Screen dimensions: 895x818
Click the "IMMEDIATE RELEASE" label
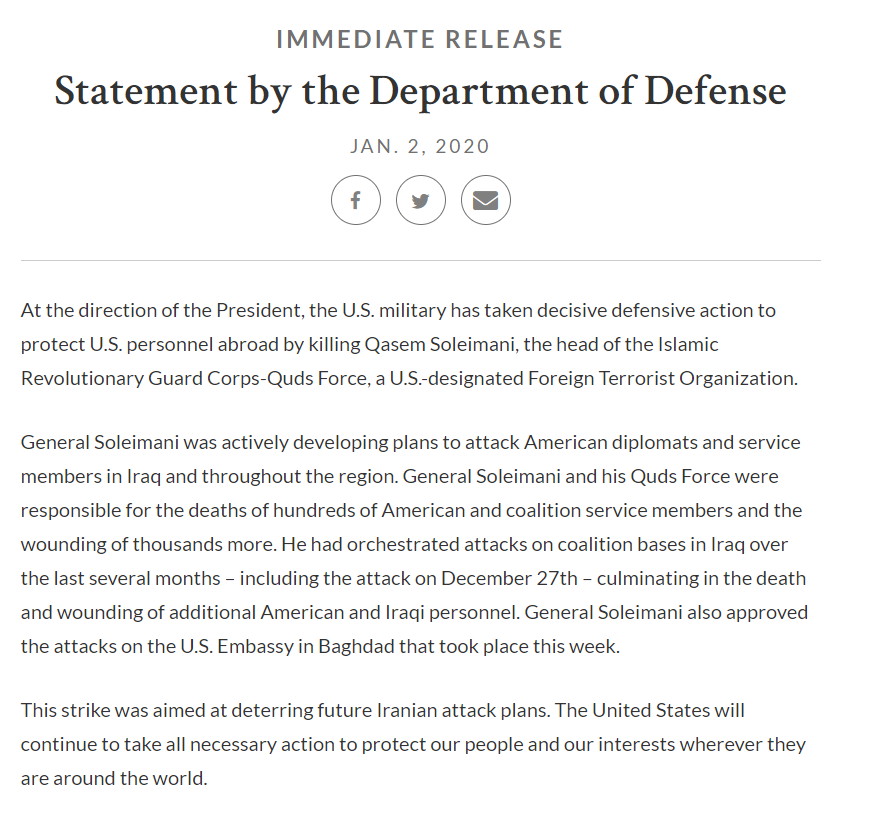[x=420, y=40]
